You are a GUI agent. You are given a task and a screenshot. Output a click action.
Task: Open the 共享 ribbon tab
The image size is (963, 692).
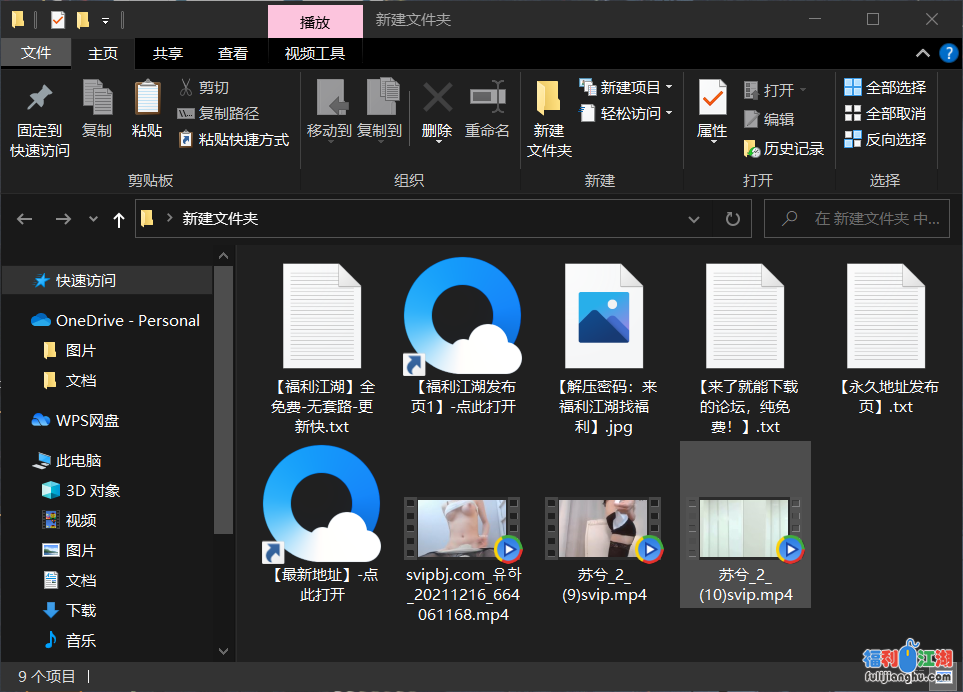(x=168, y=54)
